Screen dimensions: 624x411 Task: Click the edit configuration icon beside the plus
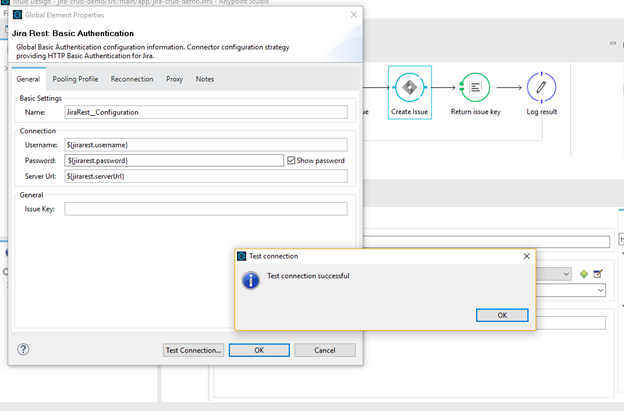598,273
